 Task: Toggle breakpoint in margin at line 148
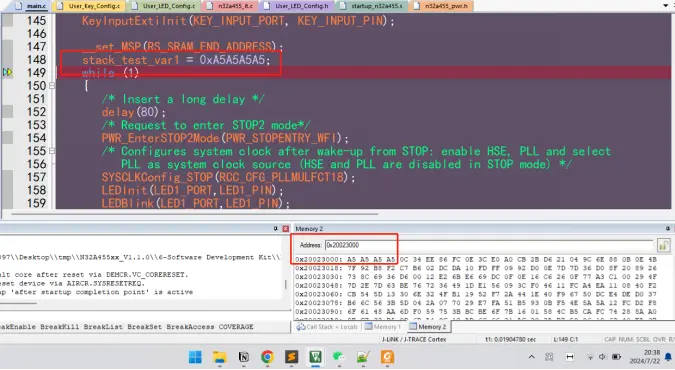pyautogui.click(x=7, y=59)
